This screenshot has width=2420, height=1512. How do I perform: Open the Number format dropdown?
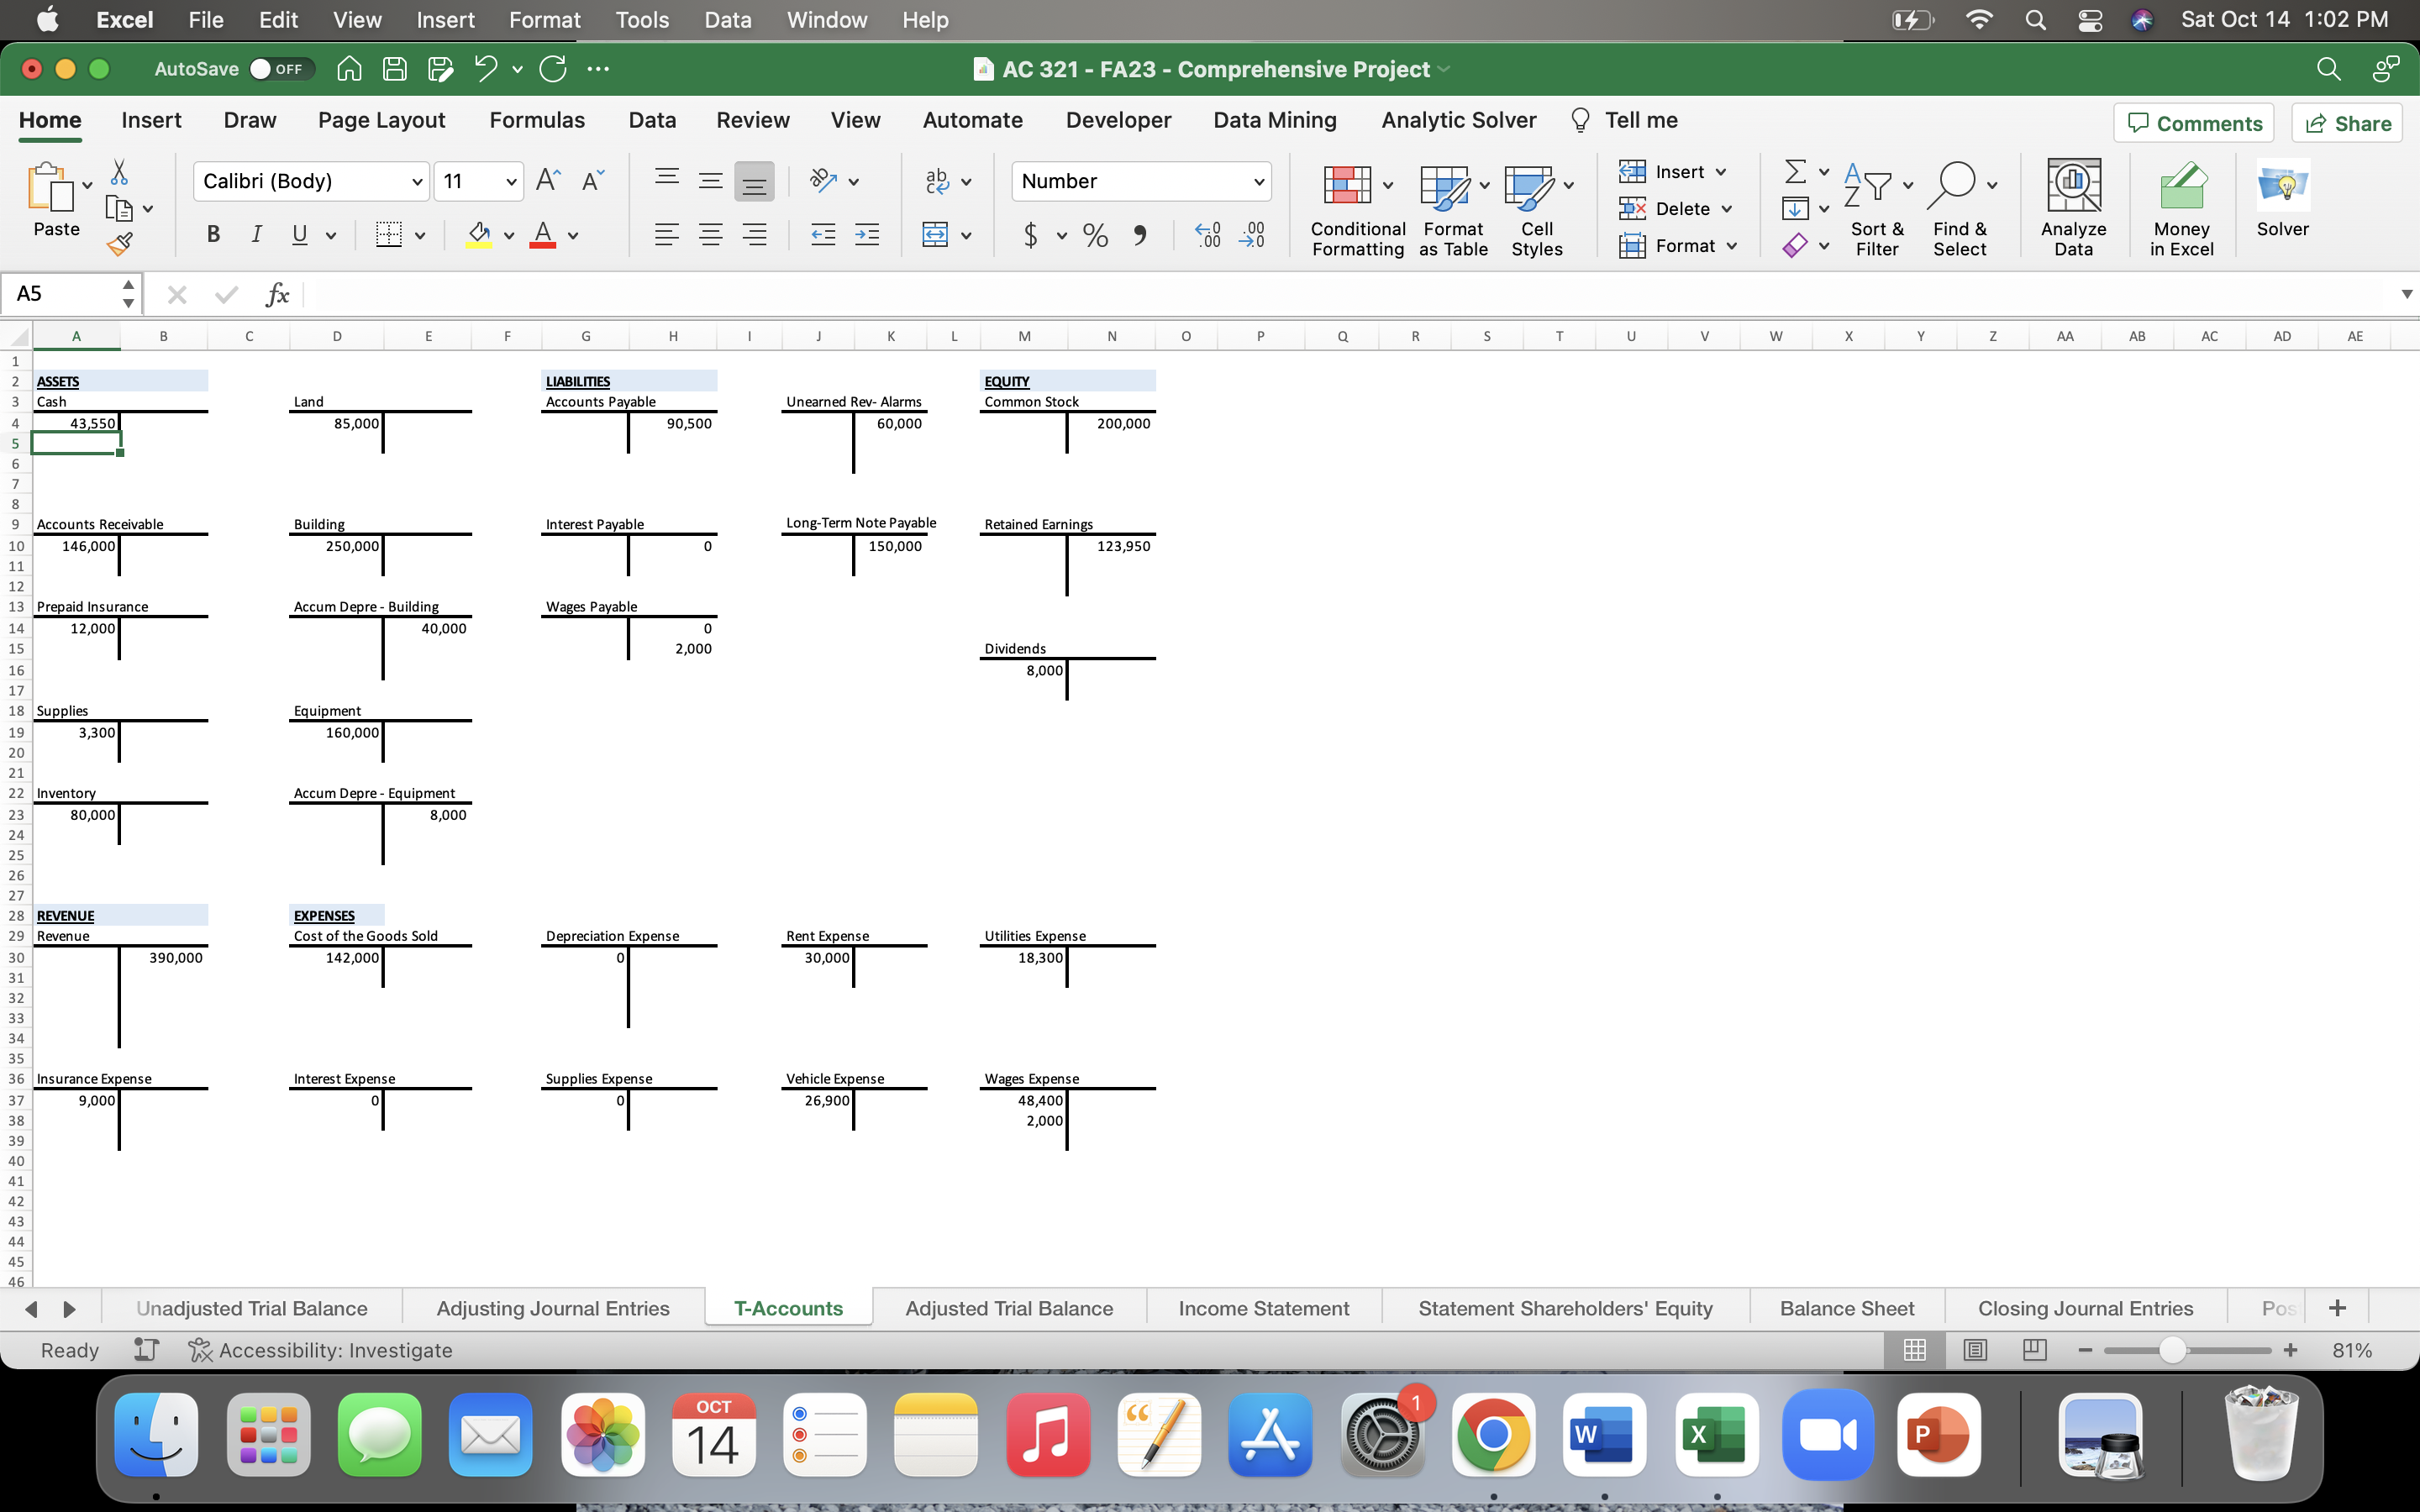pos(1258,182)
